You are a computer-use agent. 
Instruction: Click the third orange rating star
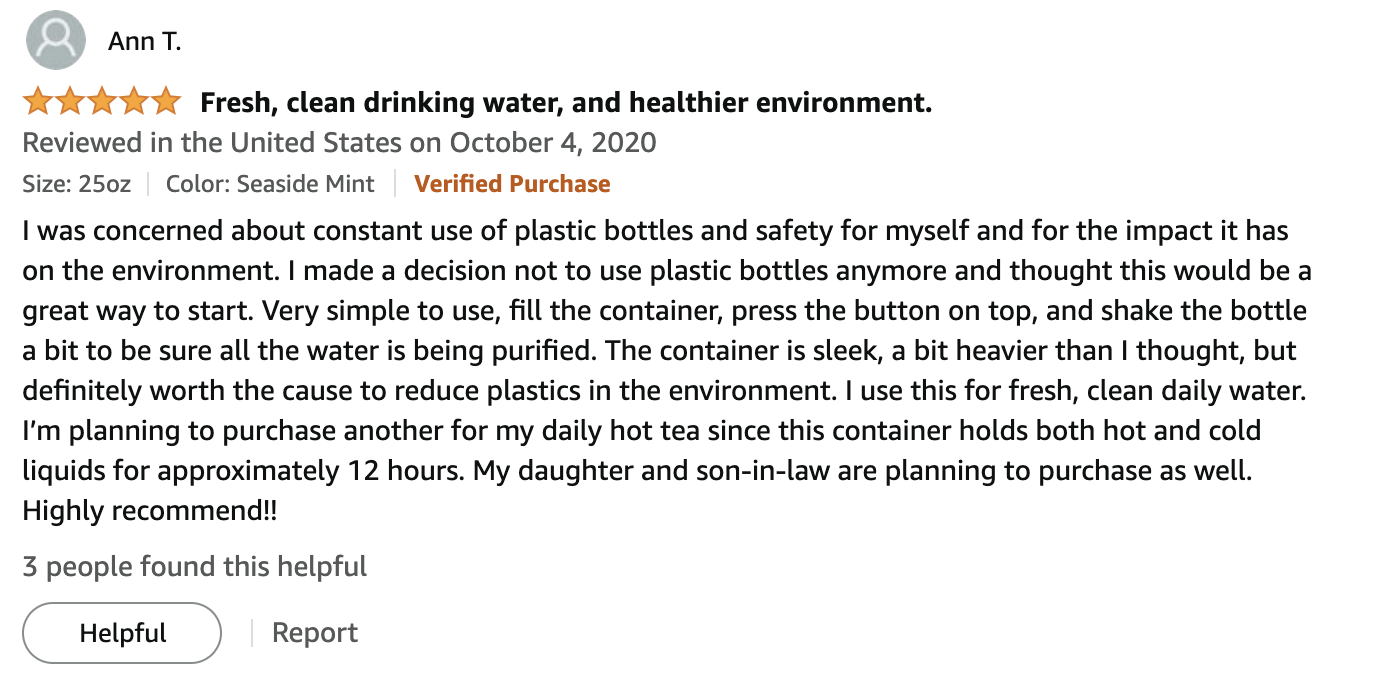pos(102,101)
